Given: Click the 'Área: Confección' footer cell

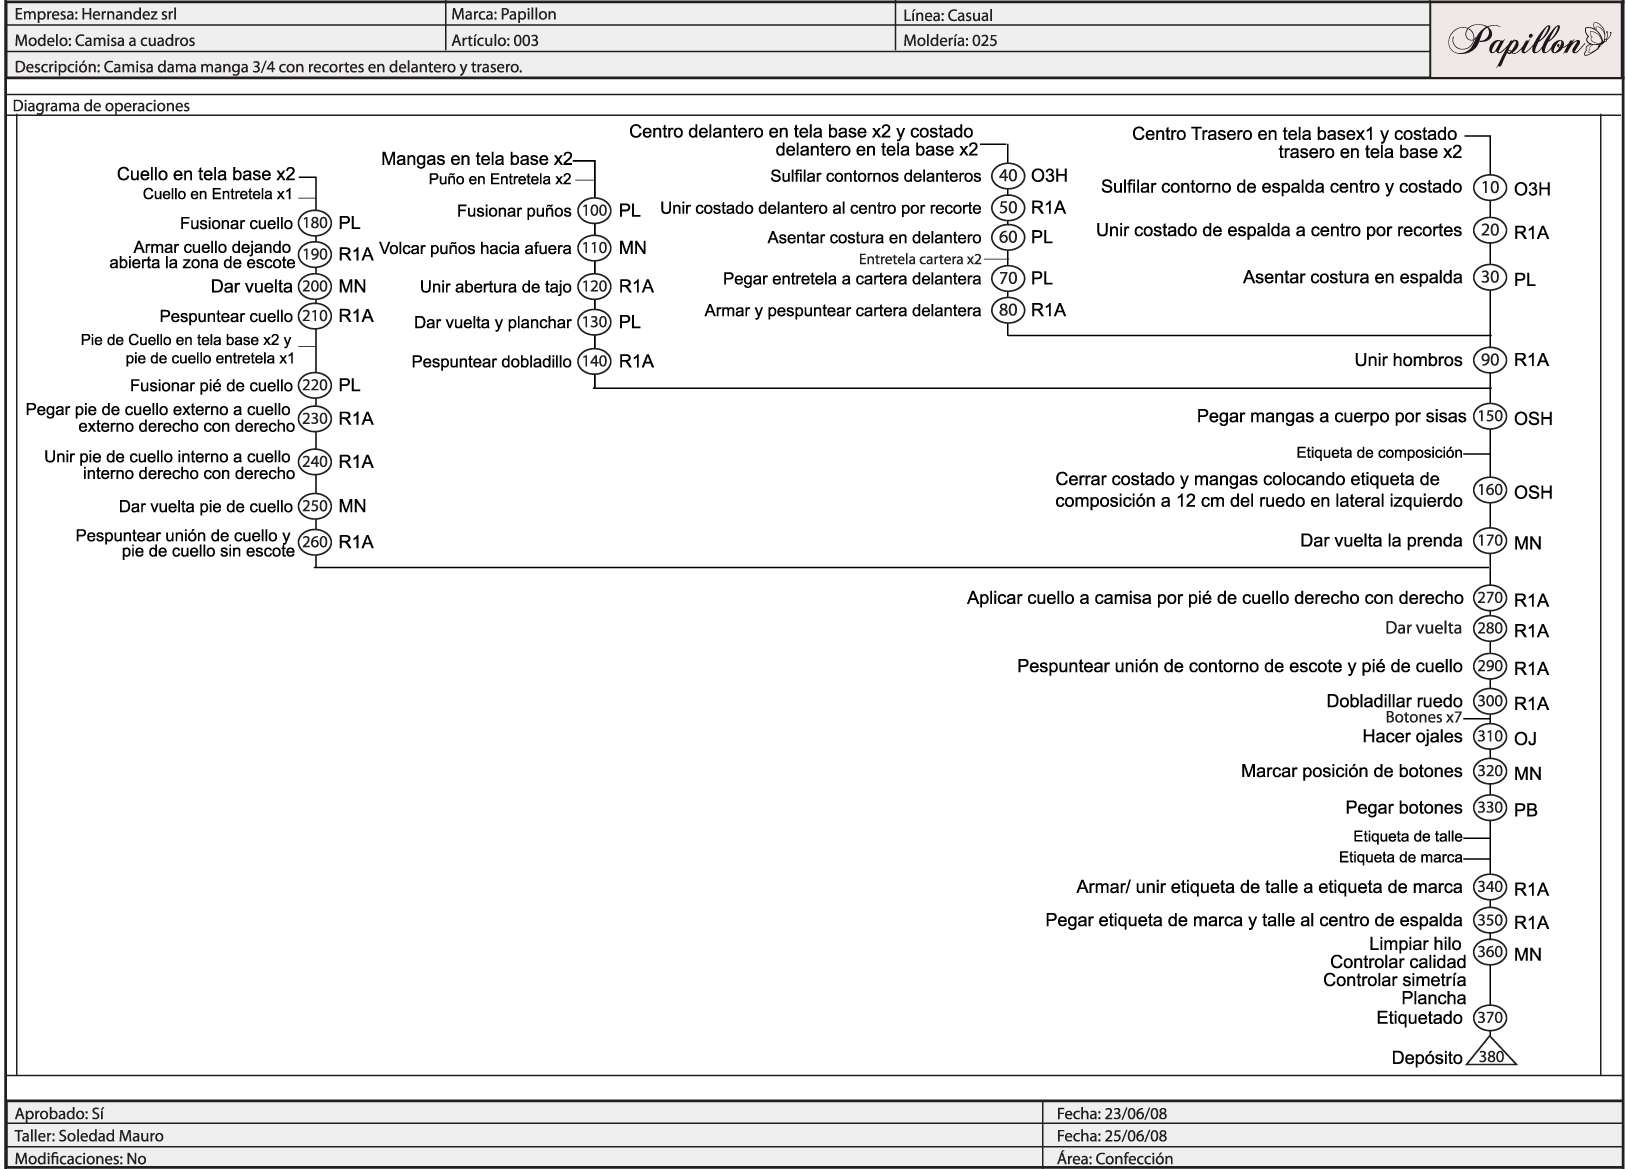Looking at the screenshot, I should click(x=1115, y=1159).
